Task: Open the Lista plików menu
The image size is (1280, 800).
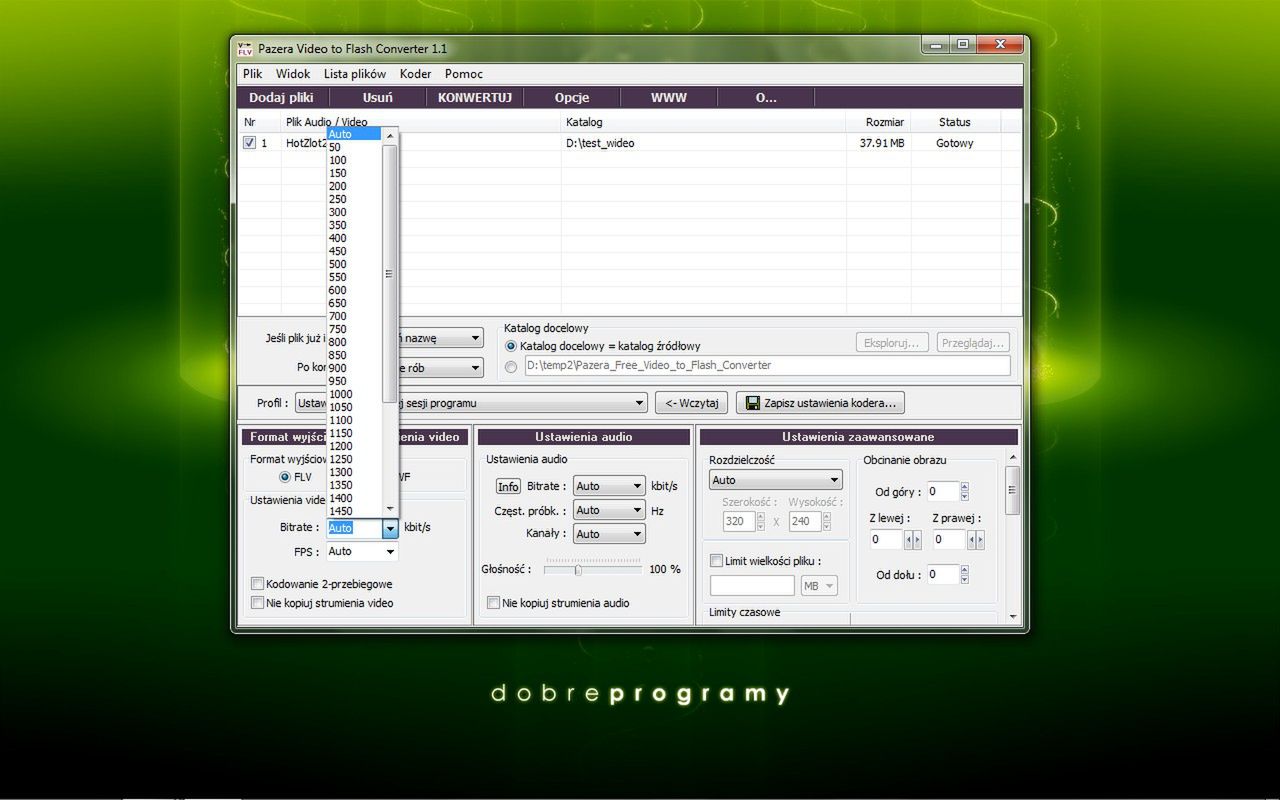Action: tap(355, 73)
